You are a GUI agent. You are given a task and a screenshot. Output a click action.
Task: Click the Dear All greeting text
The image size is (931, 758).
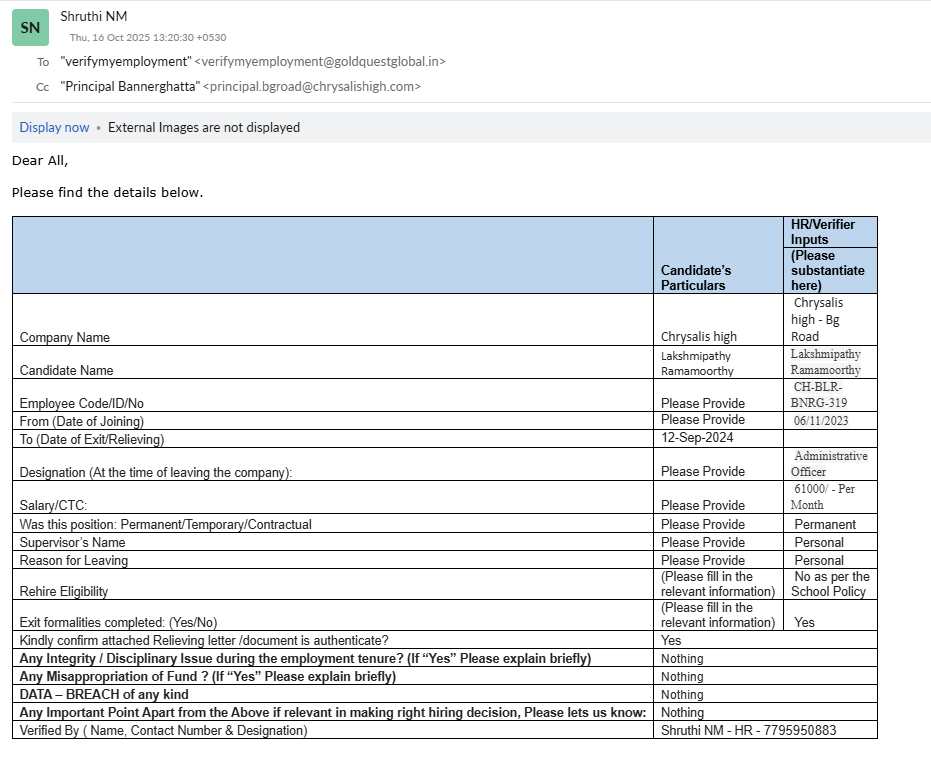(40, 160)
